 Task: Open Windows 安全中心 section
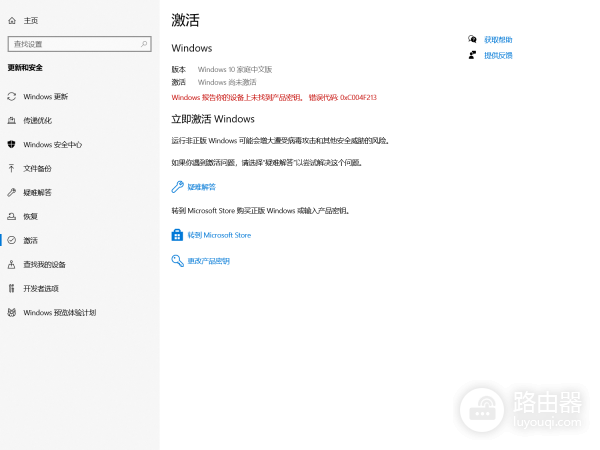click(52, 145)
